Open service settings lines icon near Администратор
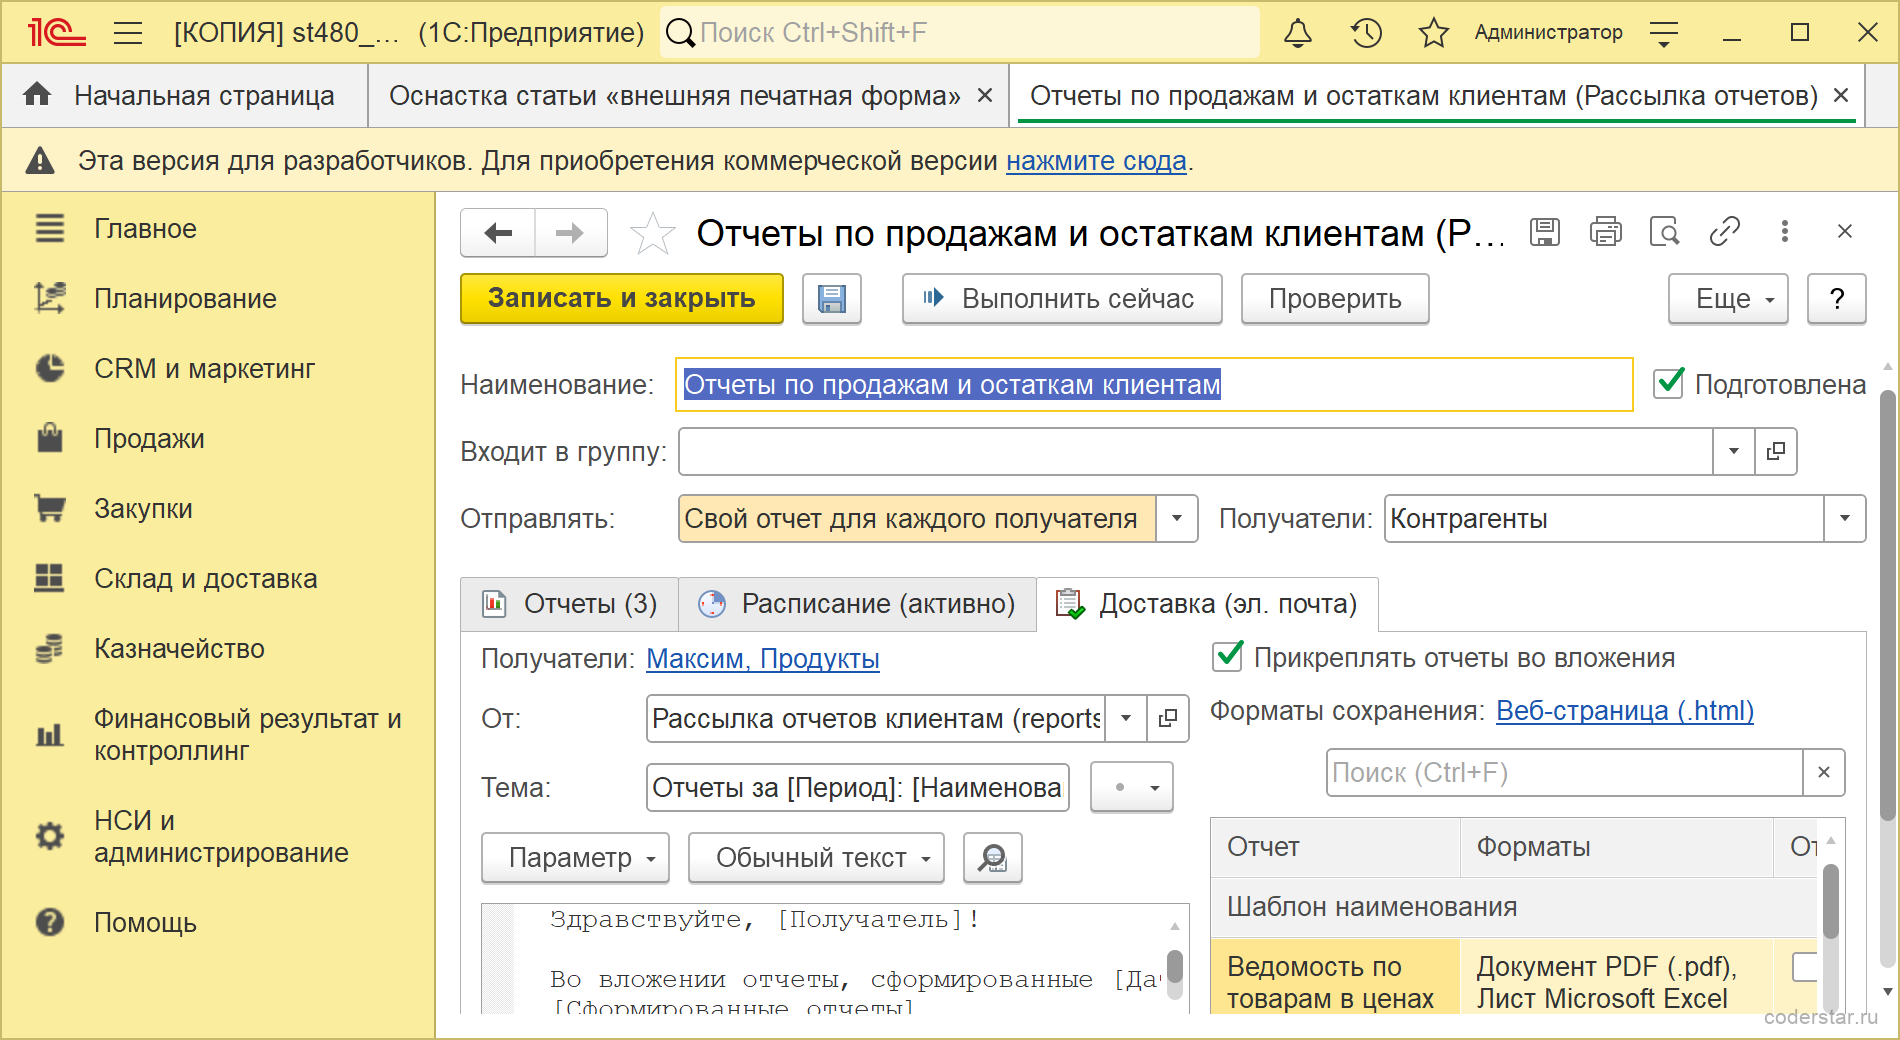 coord(1664,33)
